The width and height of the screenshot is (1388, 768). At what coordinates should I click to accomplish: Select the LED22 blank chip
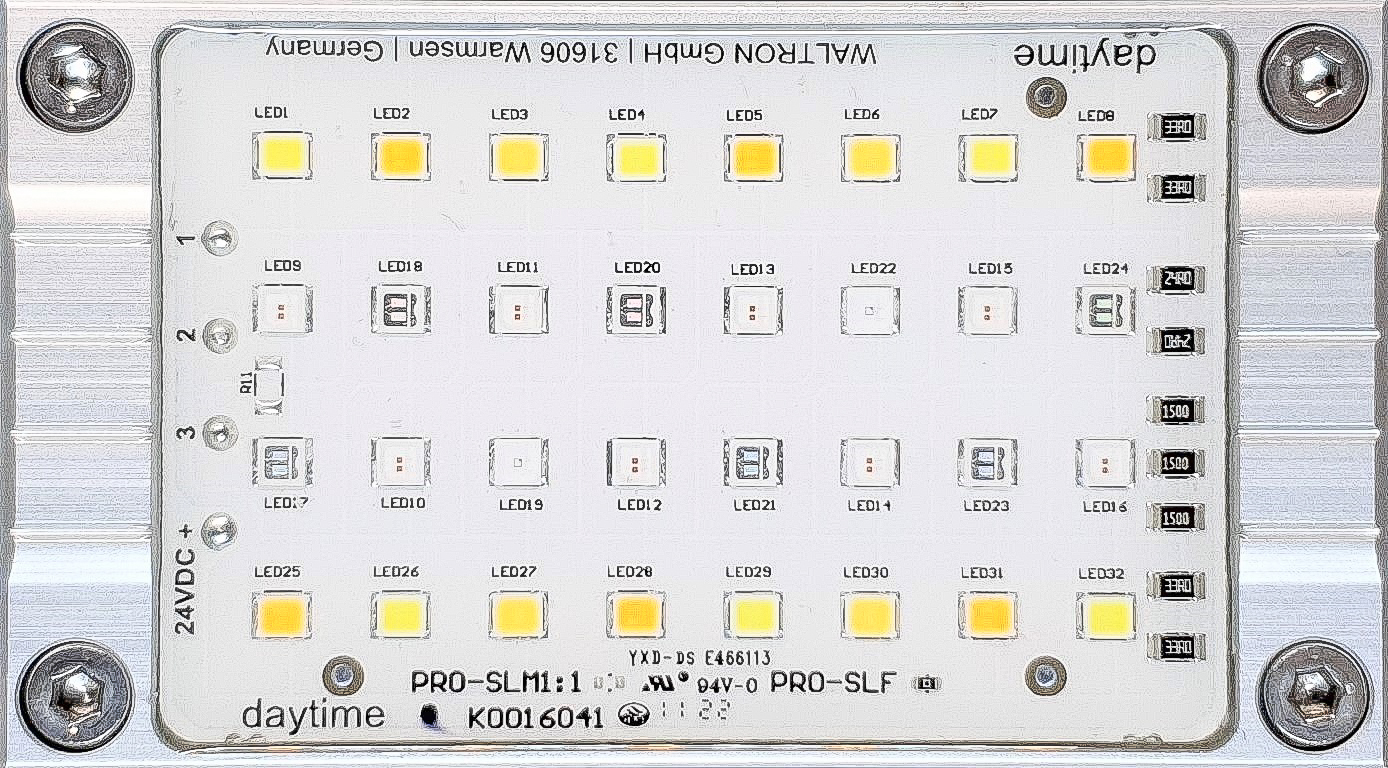[870, 310]
